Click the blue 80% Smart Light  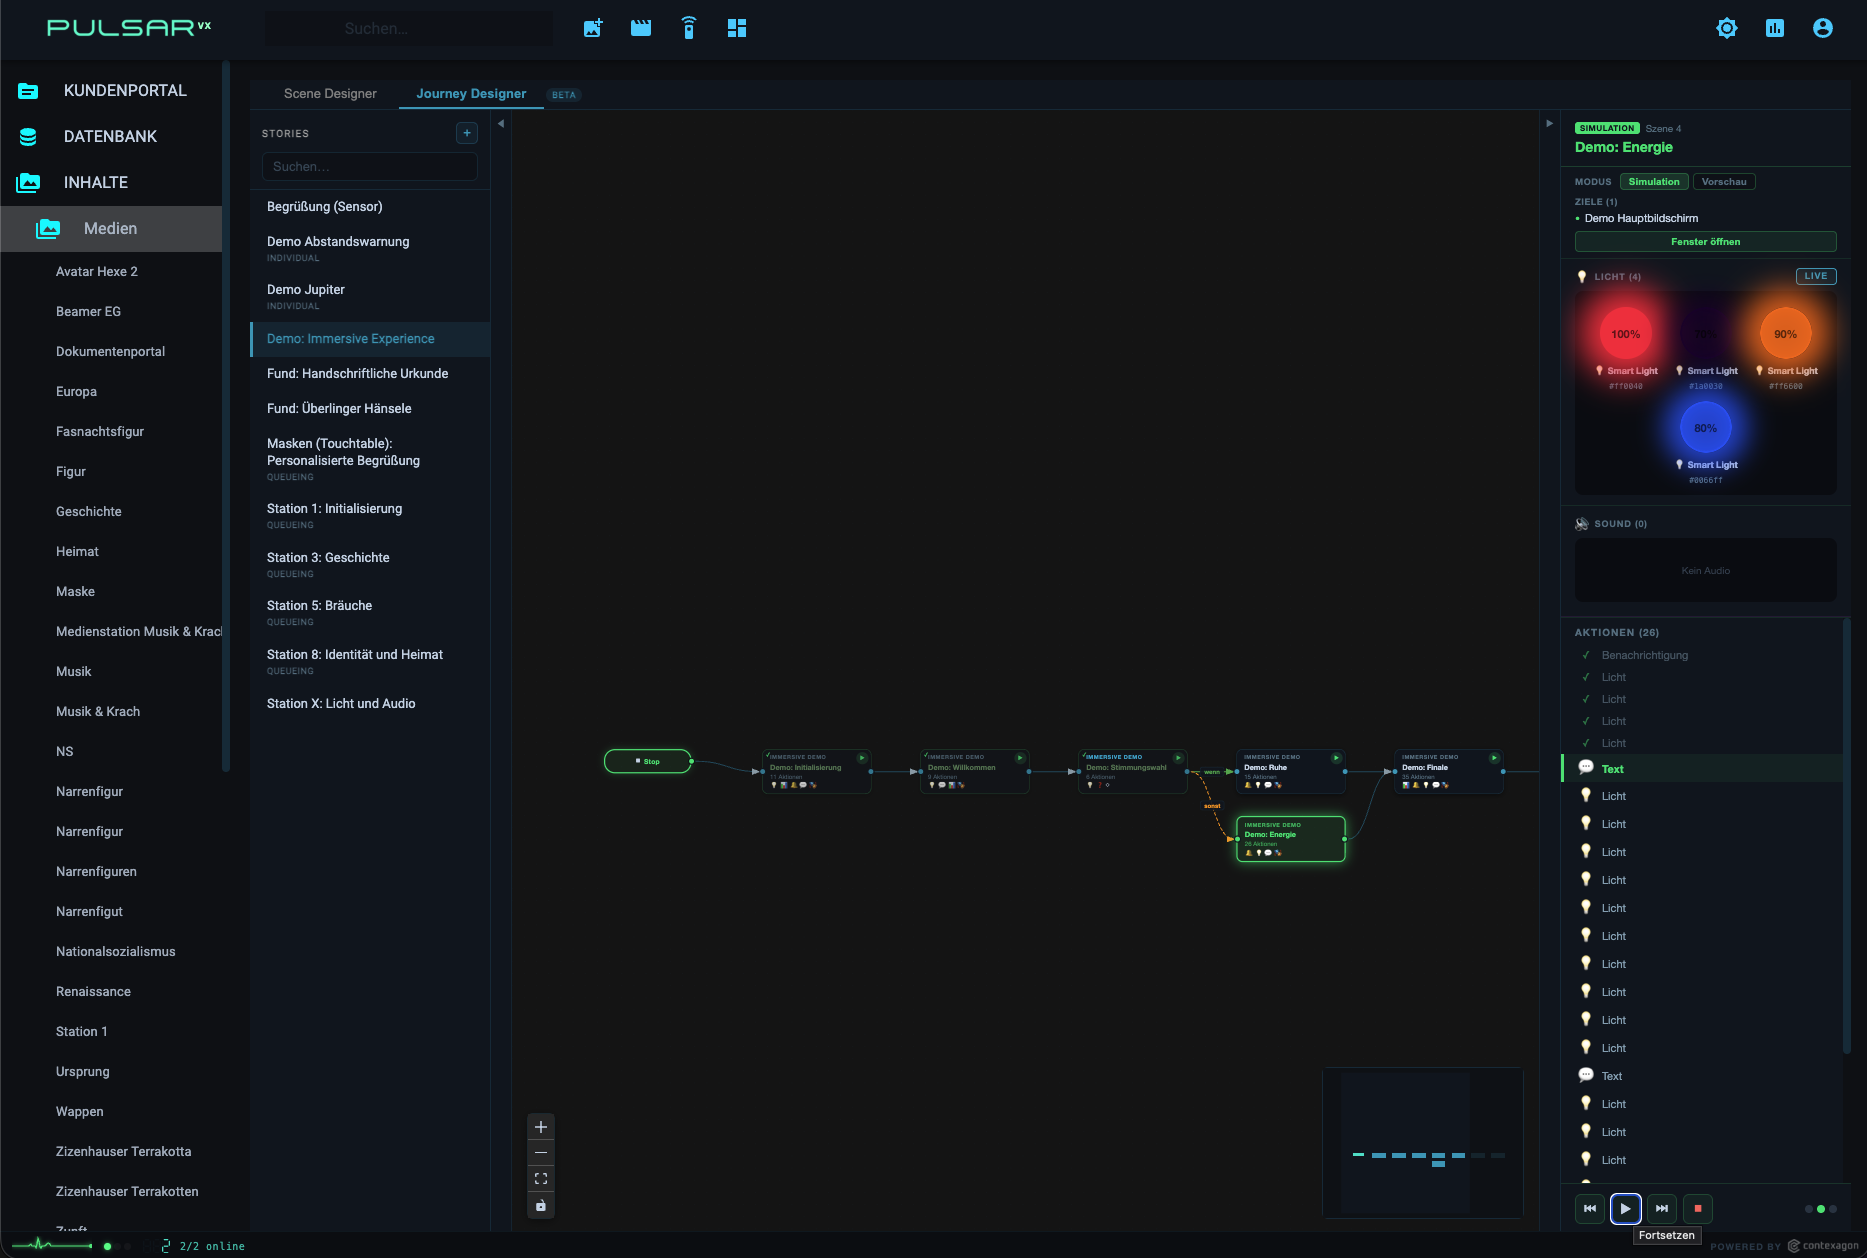(x=1706, y=428)
